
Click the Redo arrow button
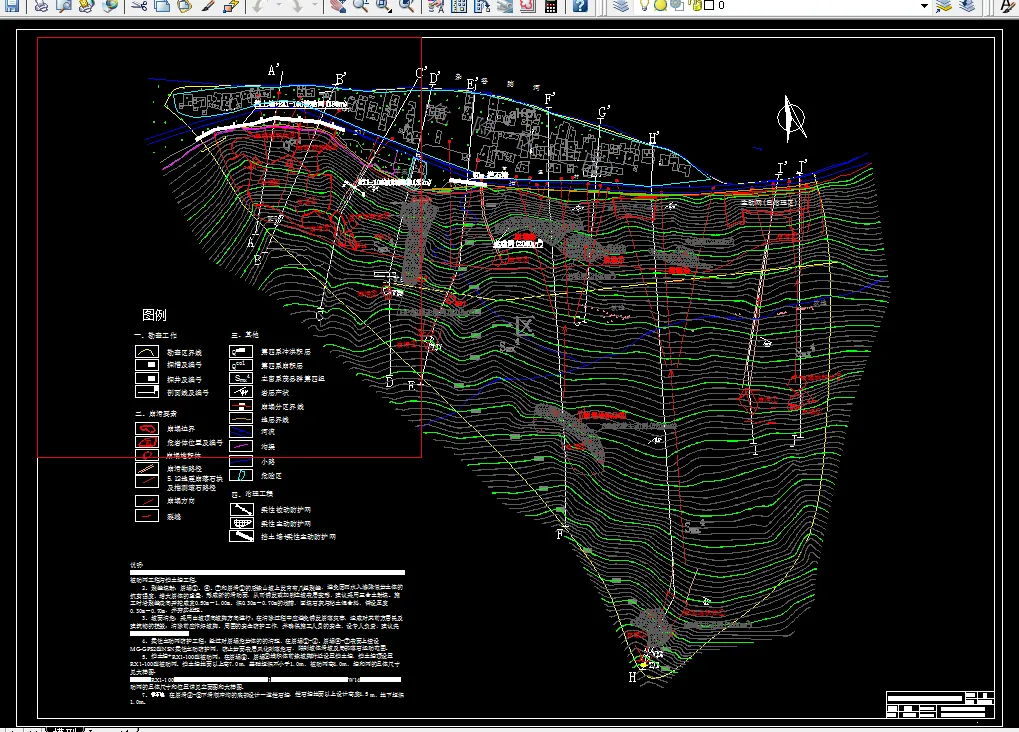pos(298,6)
